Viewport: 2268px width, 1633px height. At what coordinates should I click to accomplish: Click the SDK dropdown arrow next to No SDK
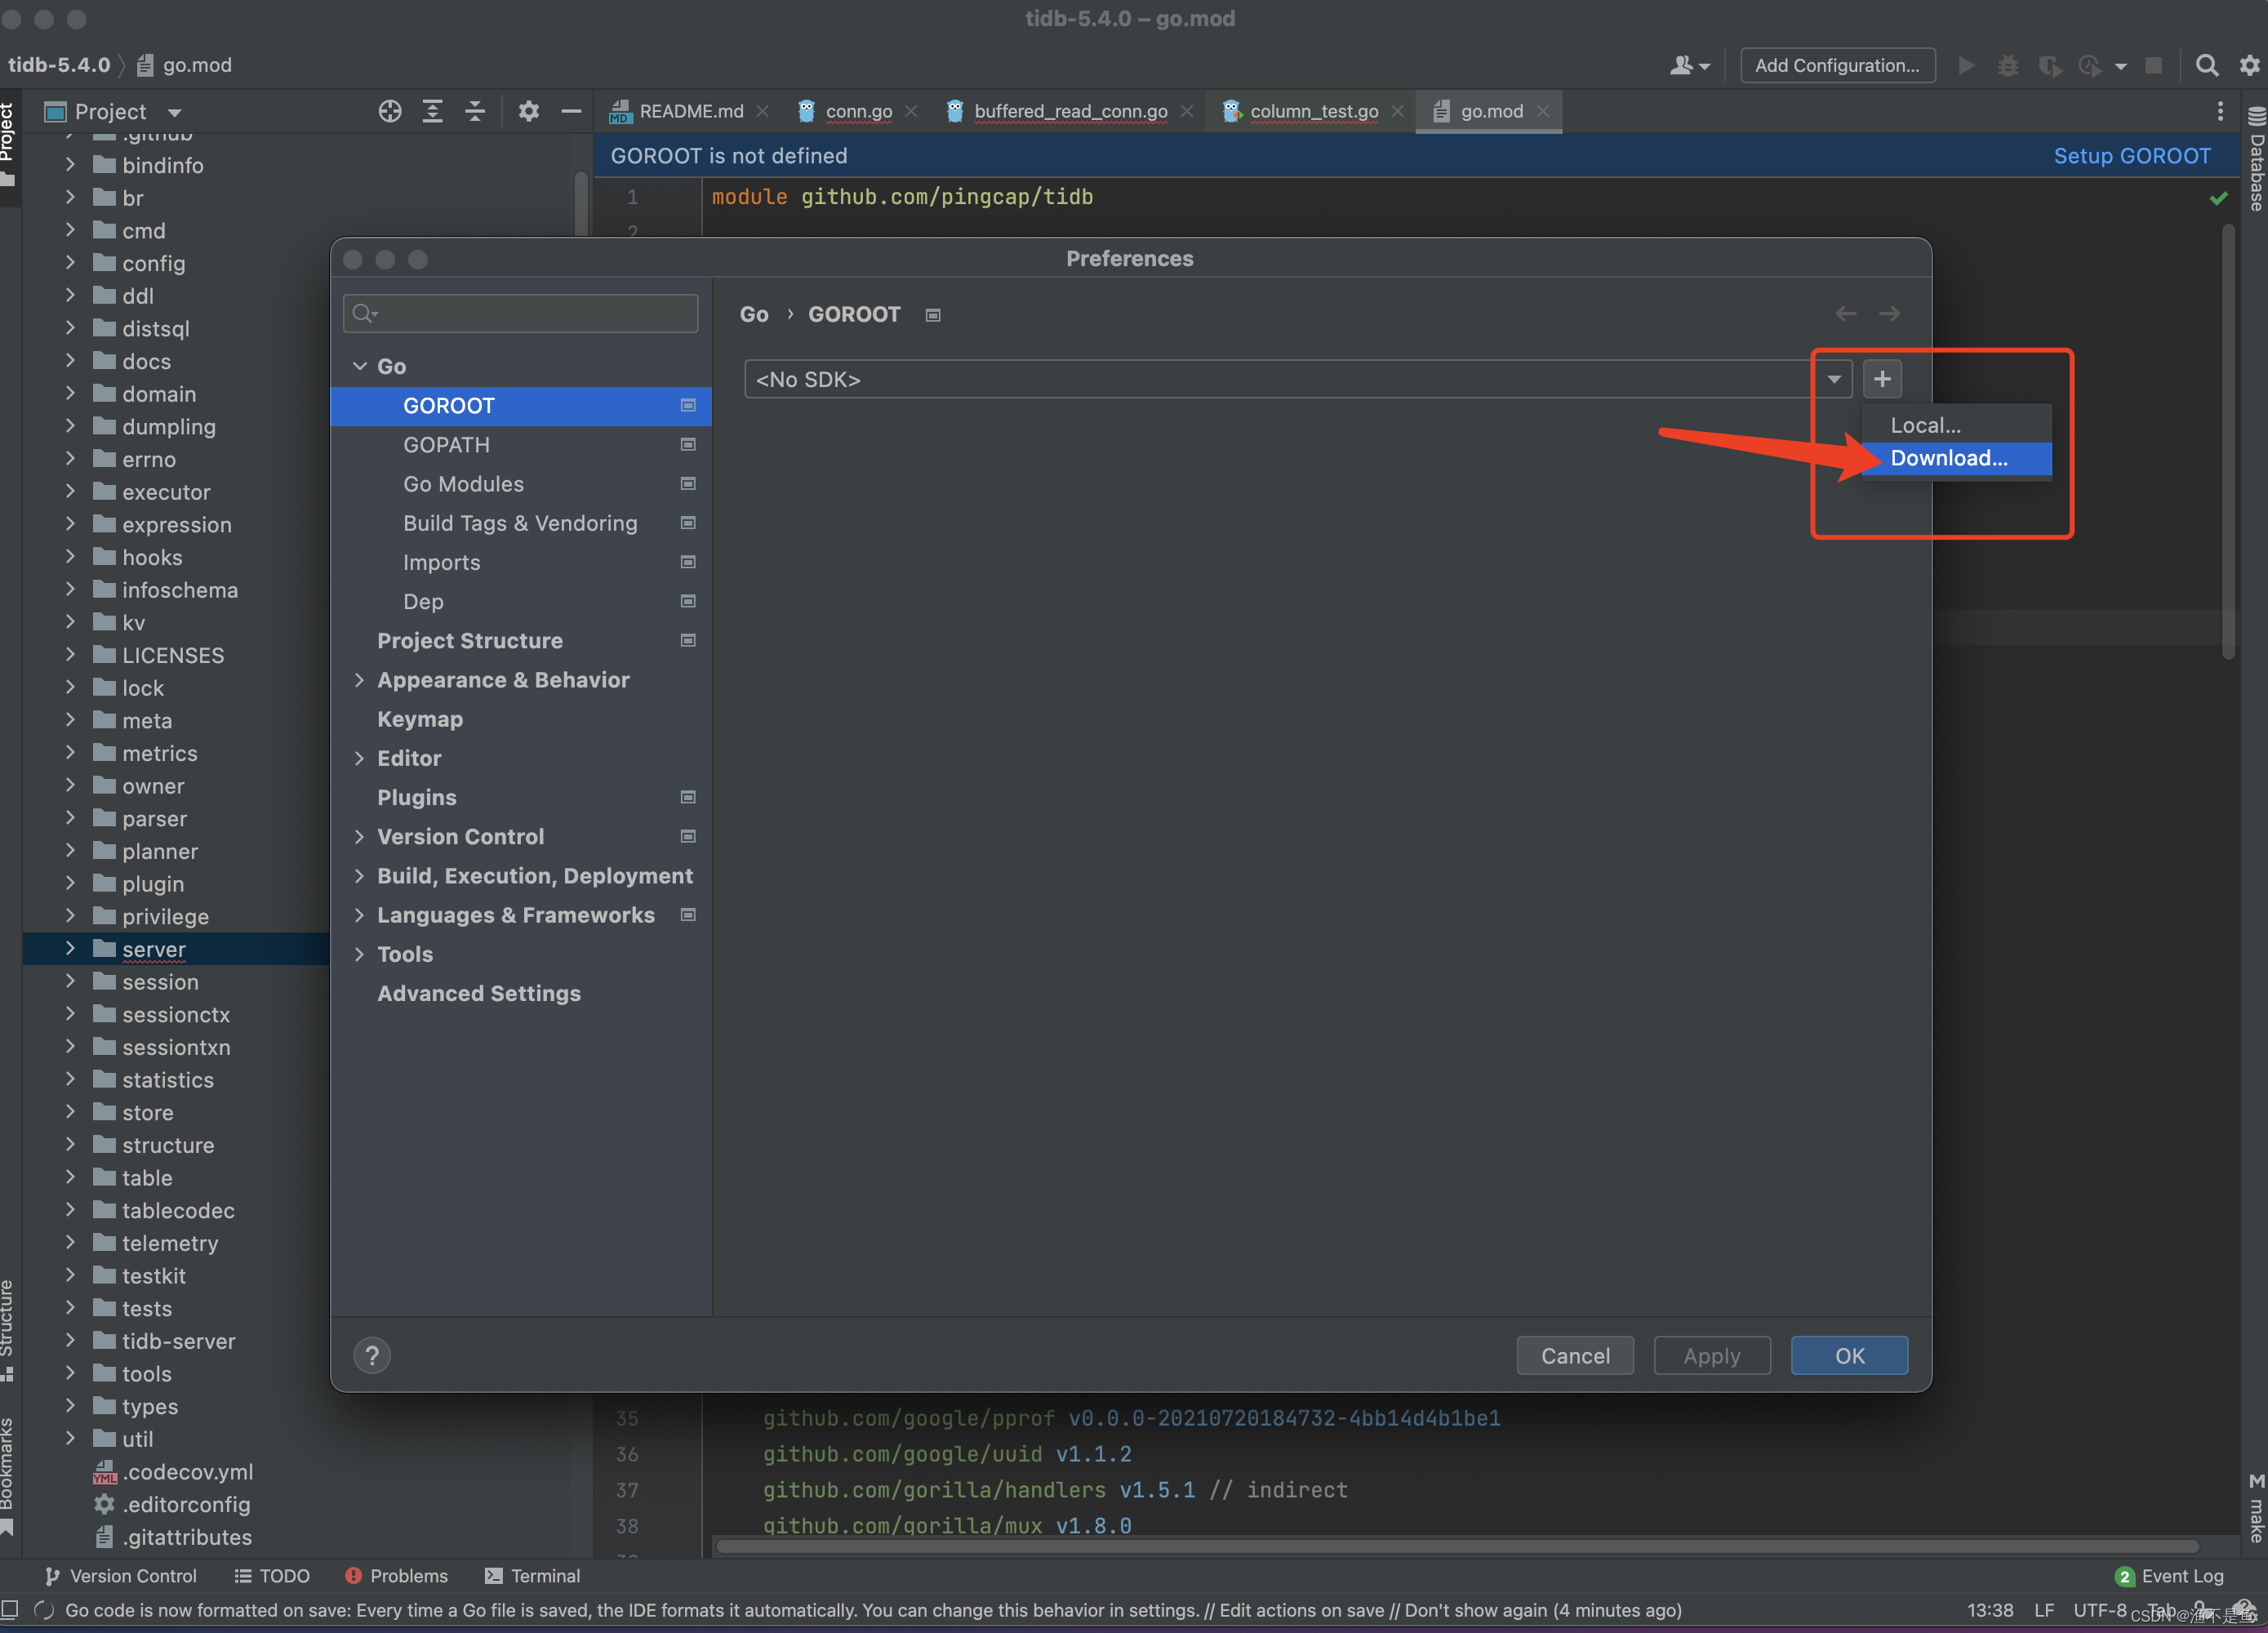coord(1833,379)
